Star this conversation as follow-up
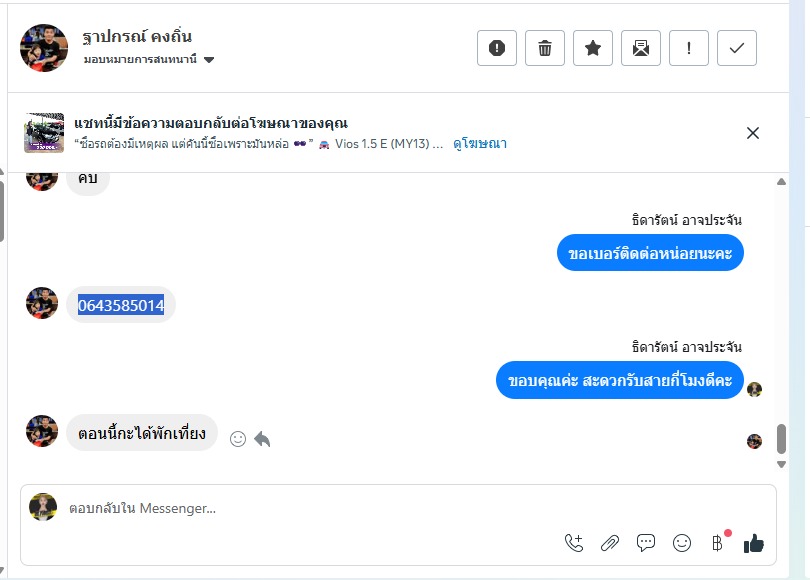Viewport: 810px width, 580px height. point(593,48)
